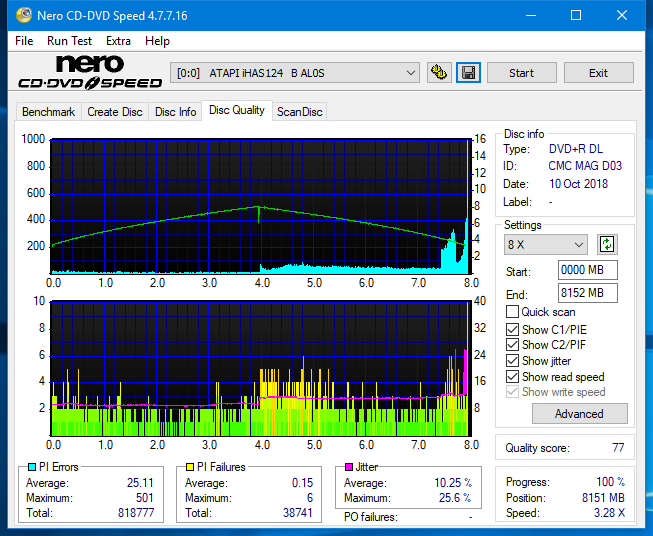Open the Extra menu
The width and height of the screenshot is (653, 536).
[118, 41]
